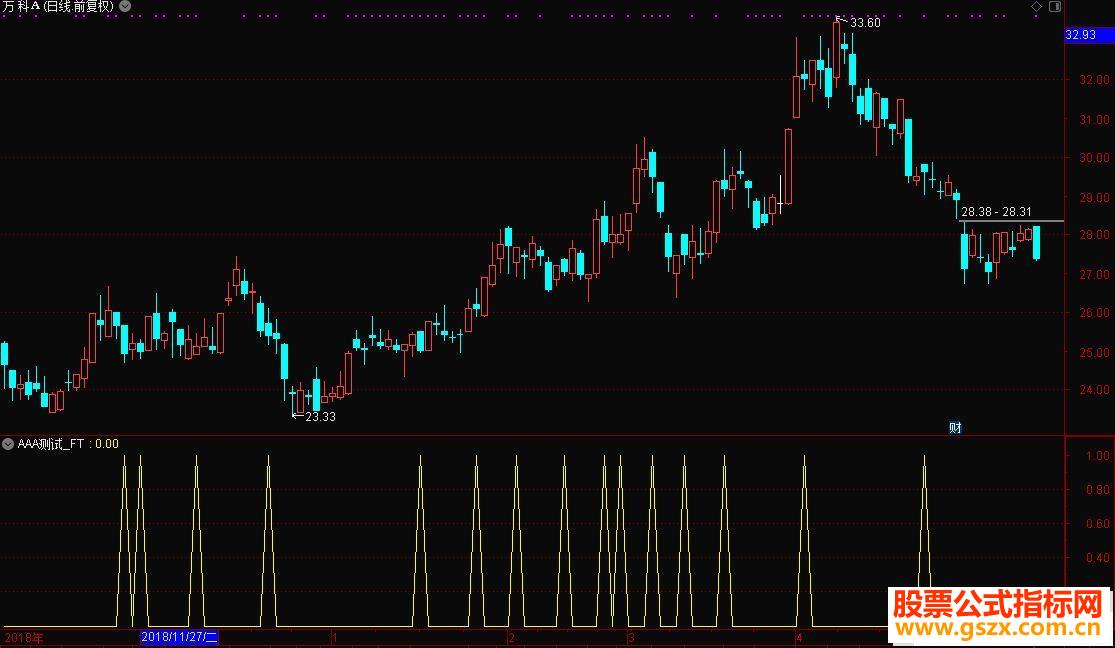Screen dimensions: 1115x648
Task: Click the 25.00 price axis label
Action: 1094,353
